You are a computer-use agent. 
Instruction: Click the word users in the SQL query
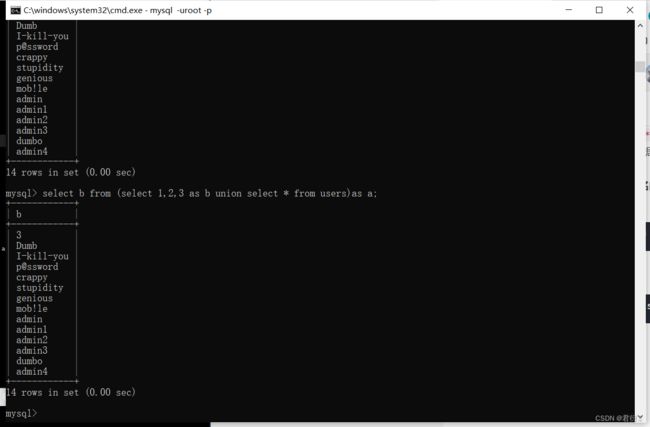coord(333,194)
